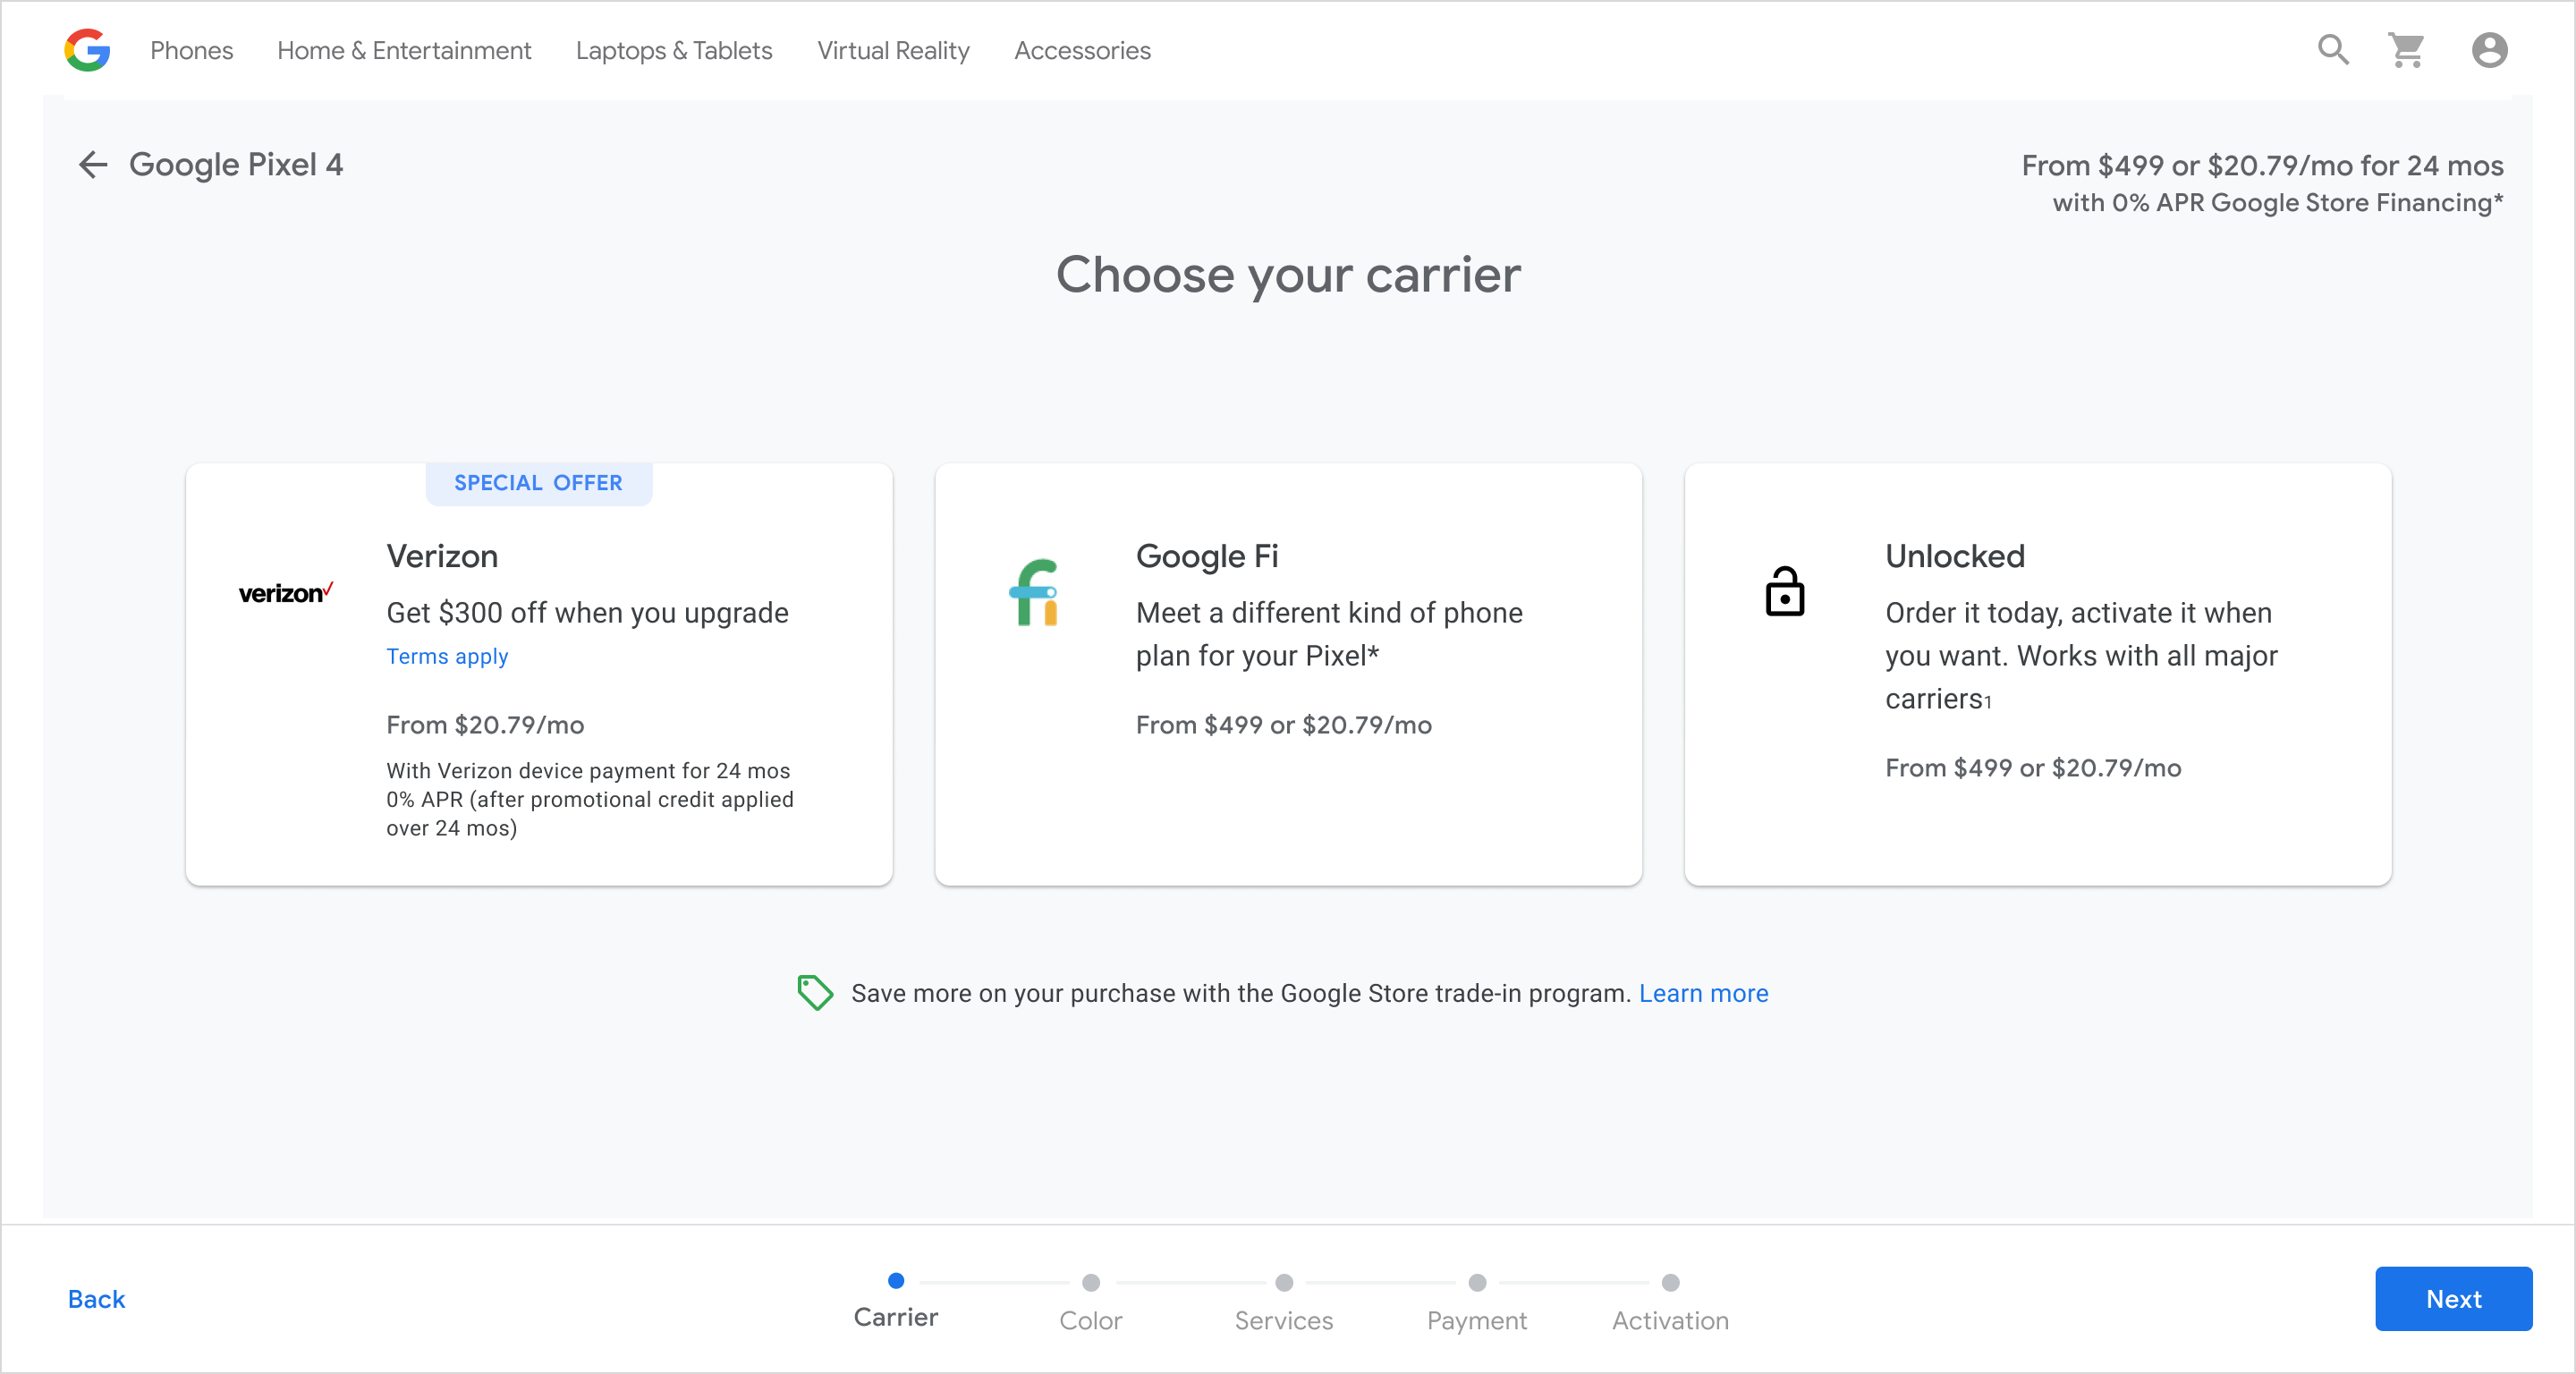2576x1374 pixels.
Task: Open the Accessories menu
Action: tap(1082, 50)
